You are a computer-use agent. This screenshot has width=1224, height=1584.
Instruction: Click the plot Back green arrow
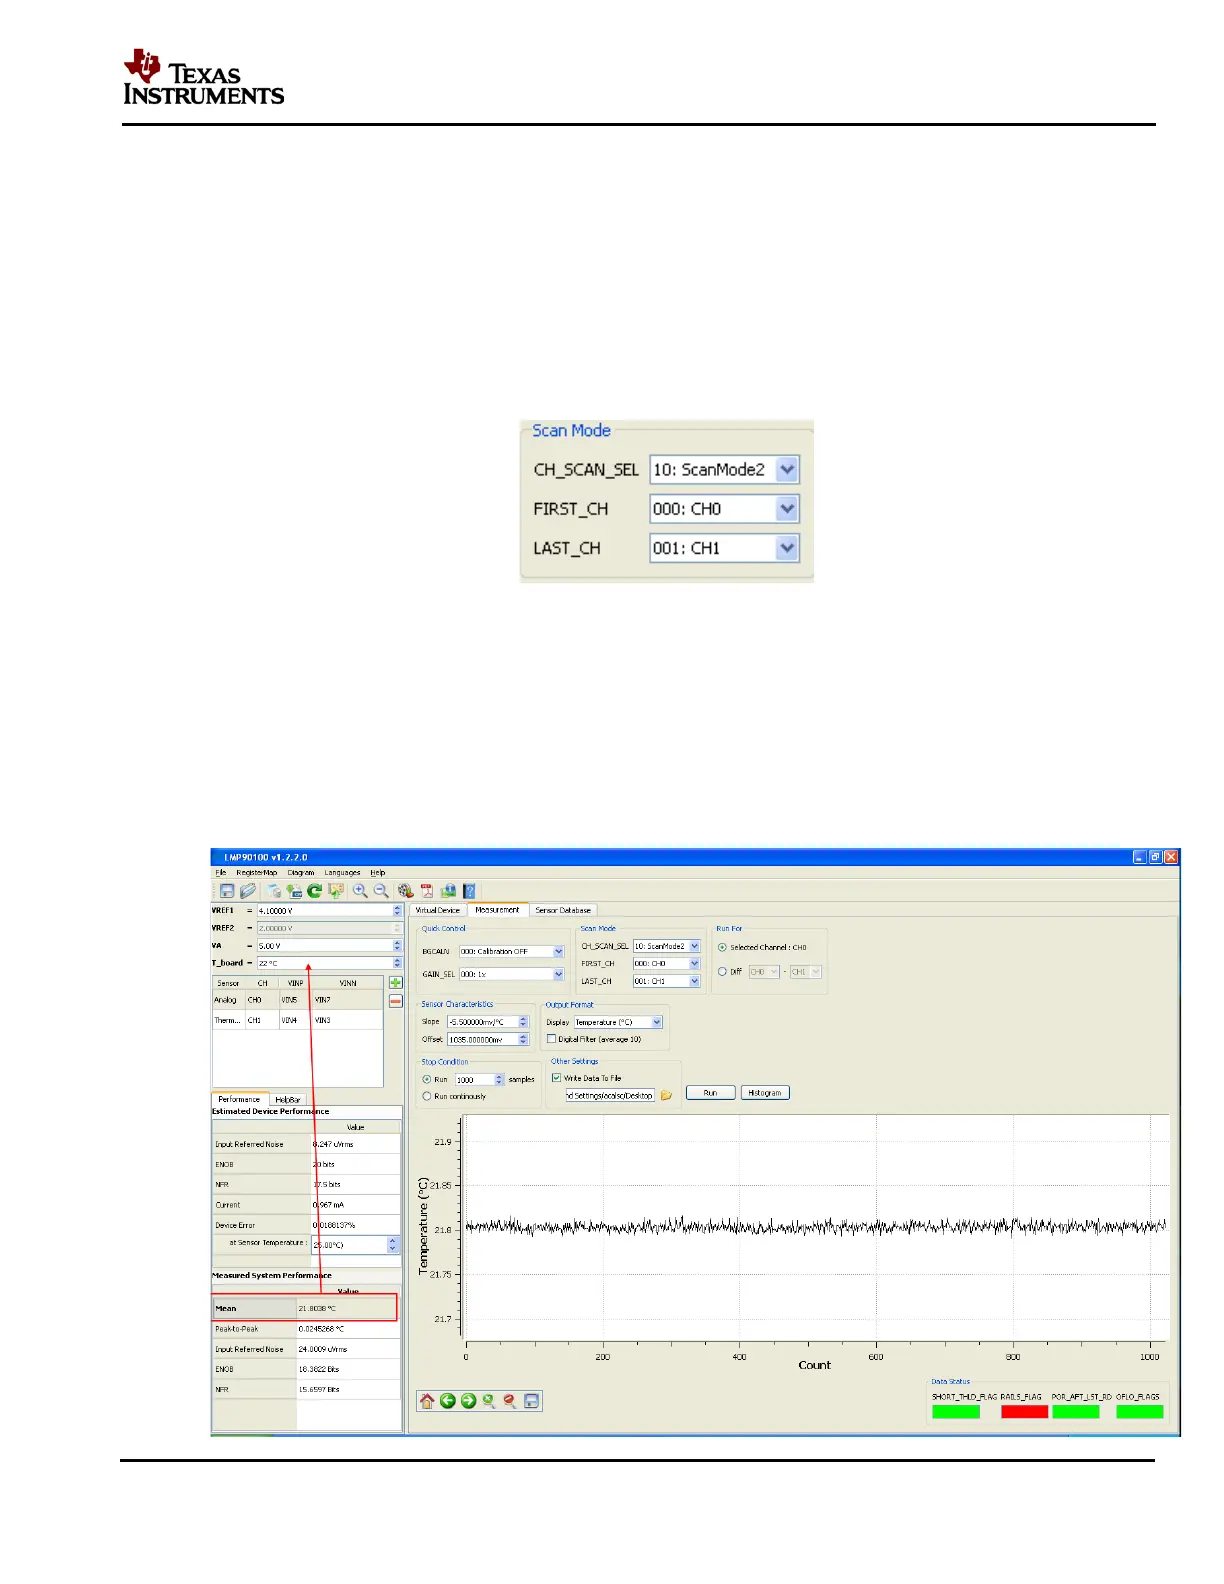pyautogui.click(x=448, y=1401)
